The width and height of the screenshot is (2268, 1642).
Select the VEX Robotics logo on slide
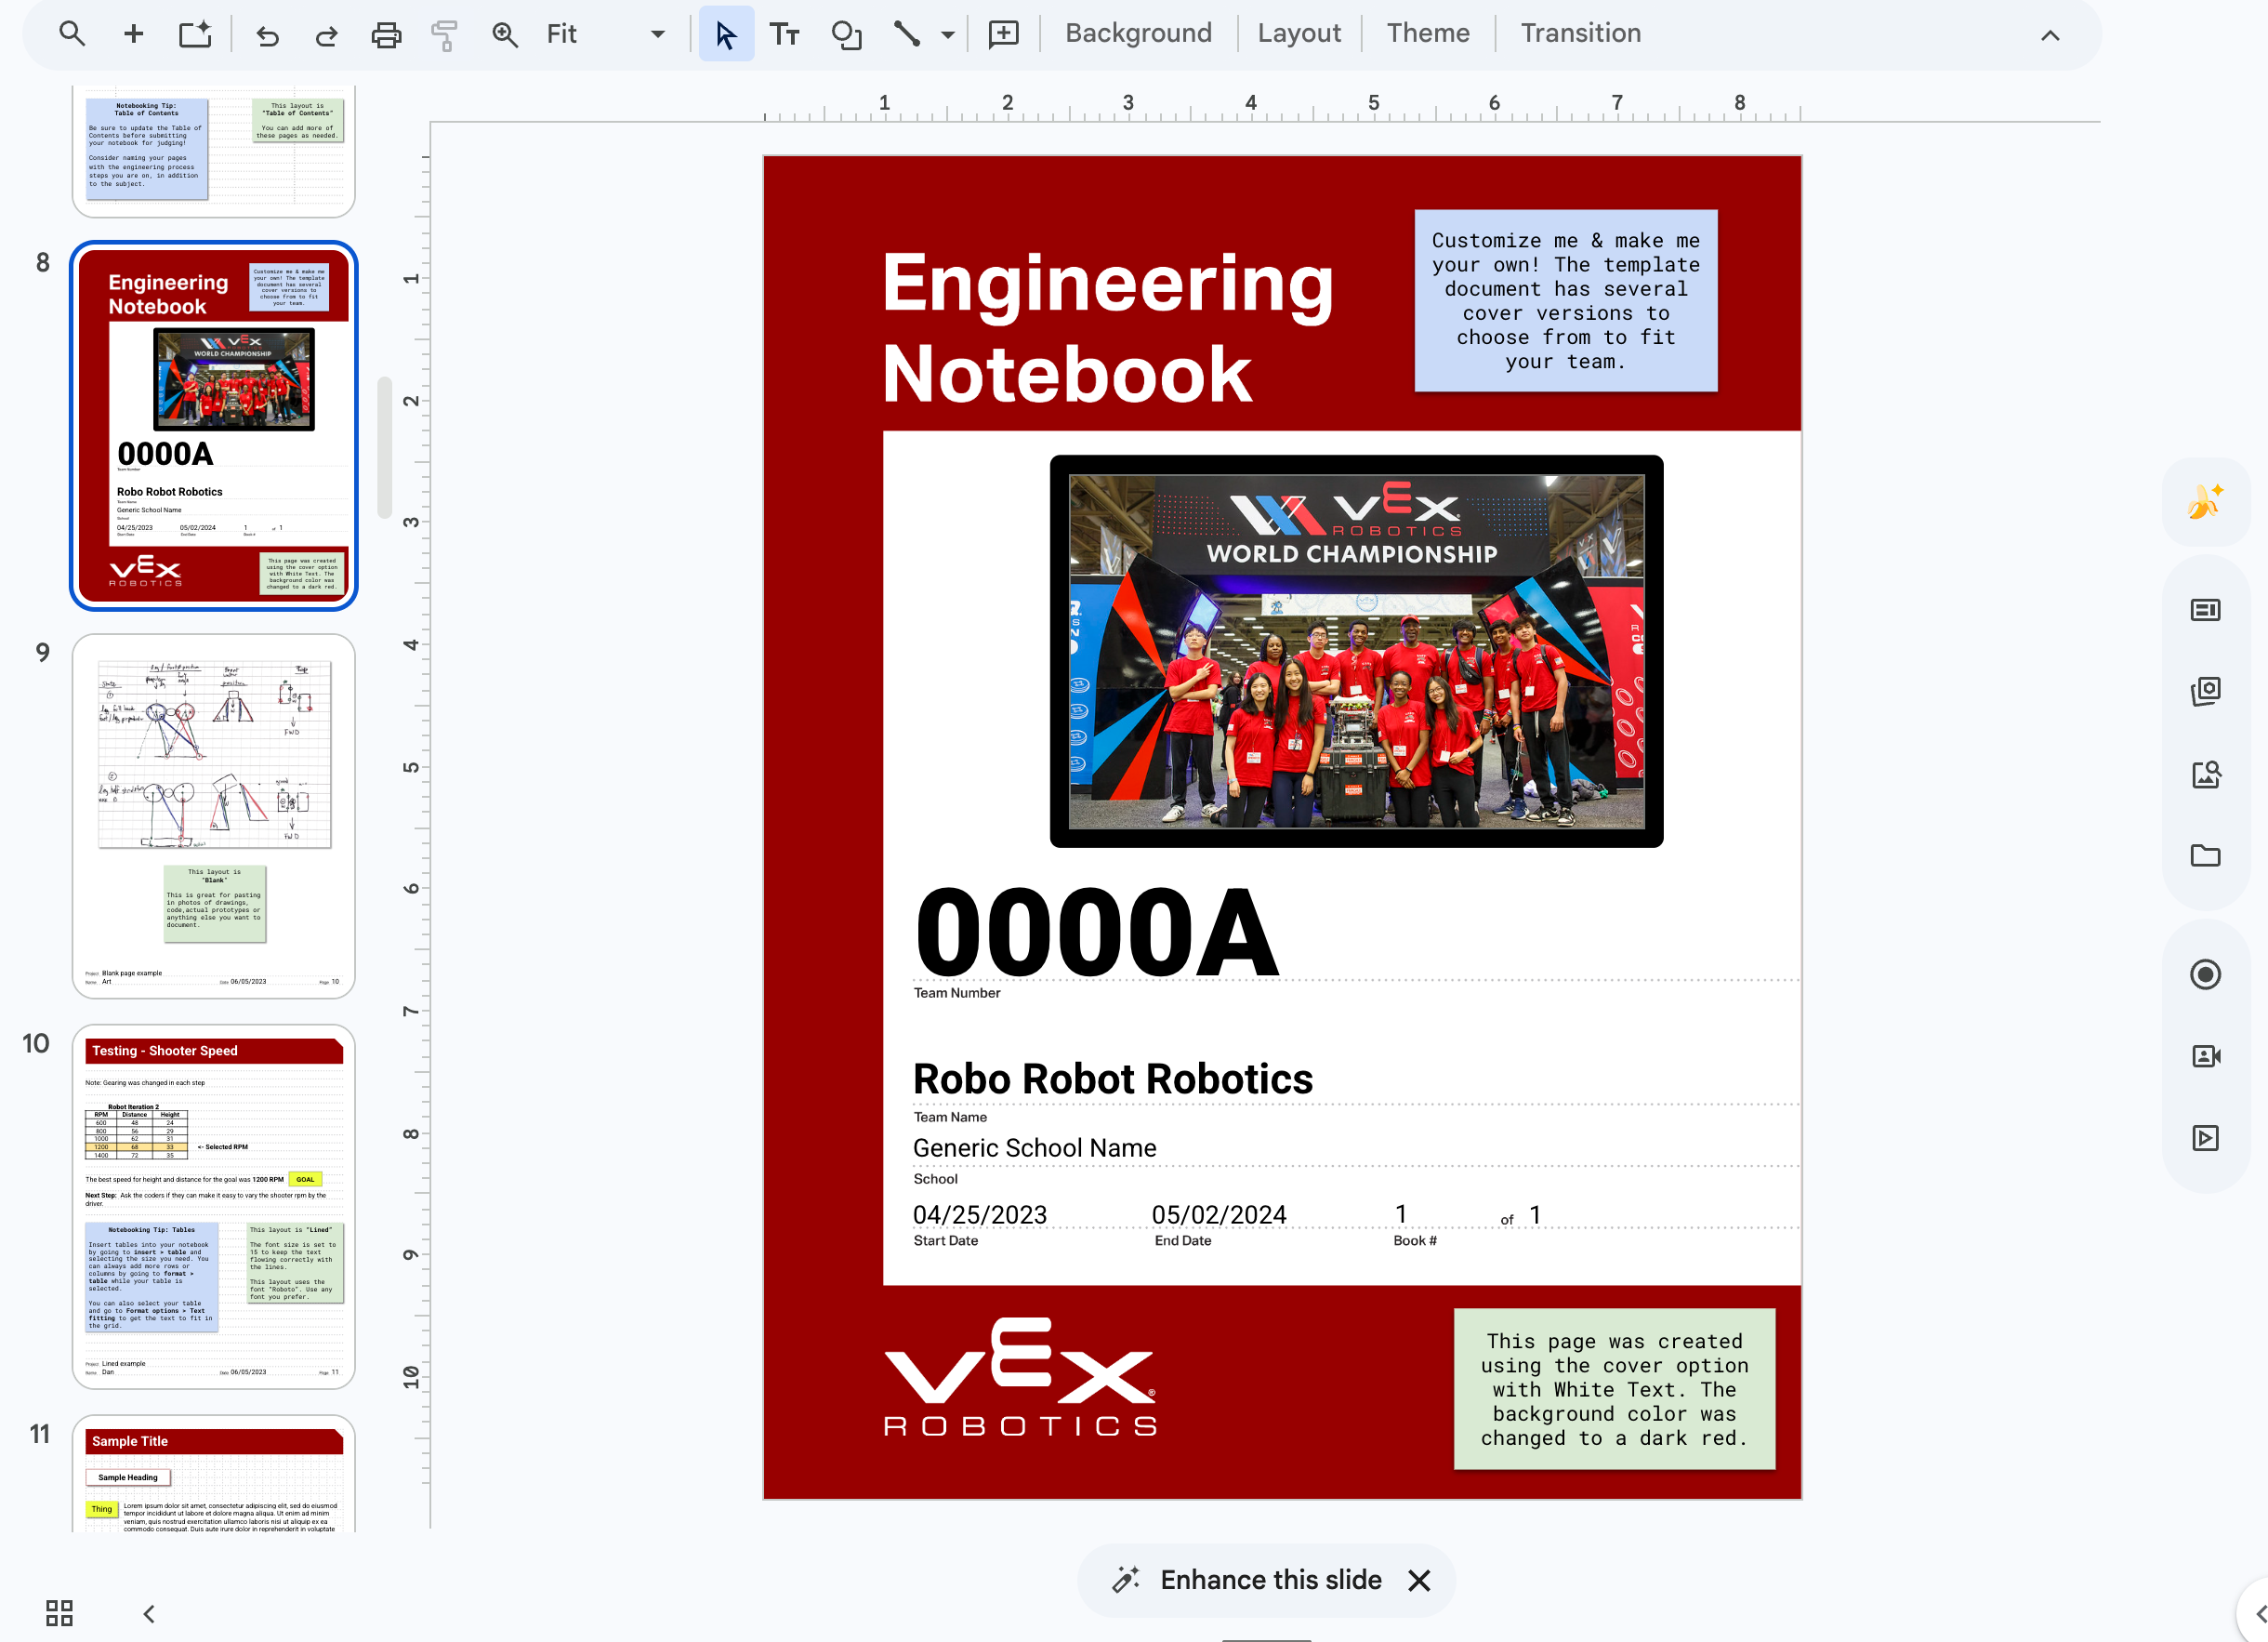tap(1021, 1377)
